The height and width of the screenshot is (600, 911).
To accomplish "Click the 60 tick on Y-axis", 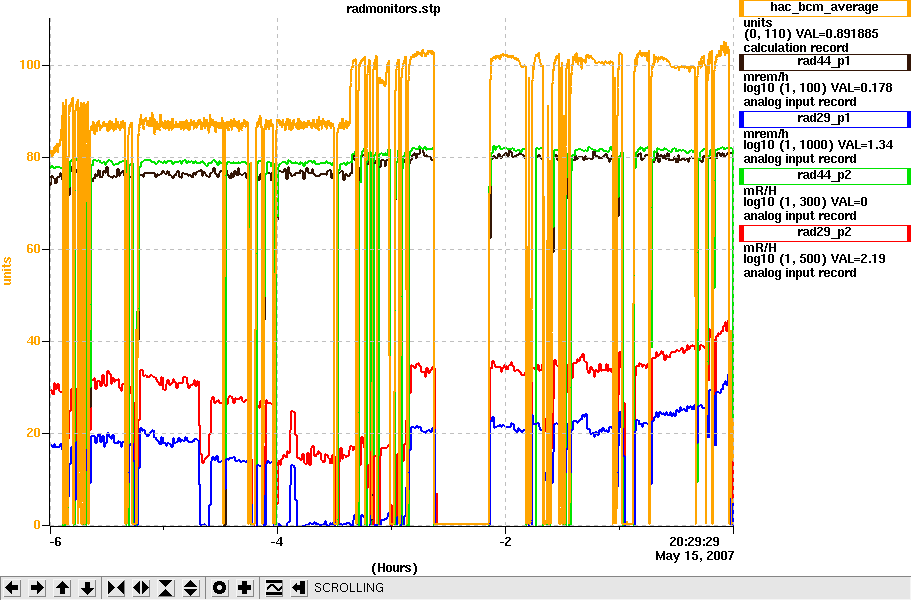I will click(33, 249).
